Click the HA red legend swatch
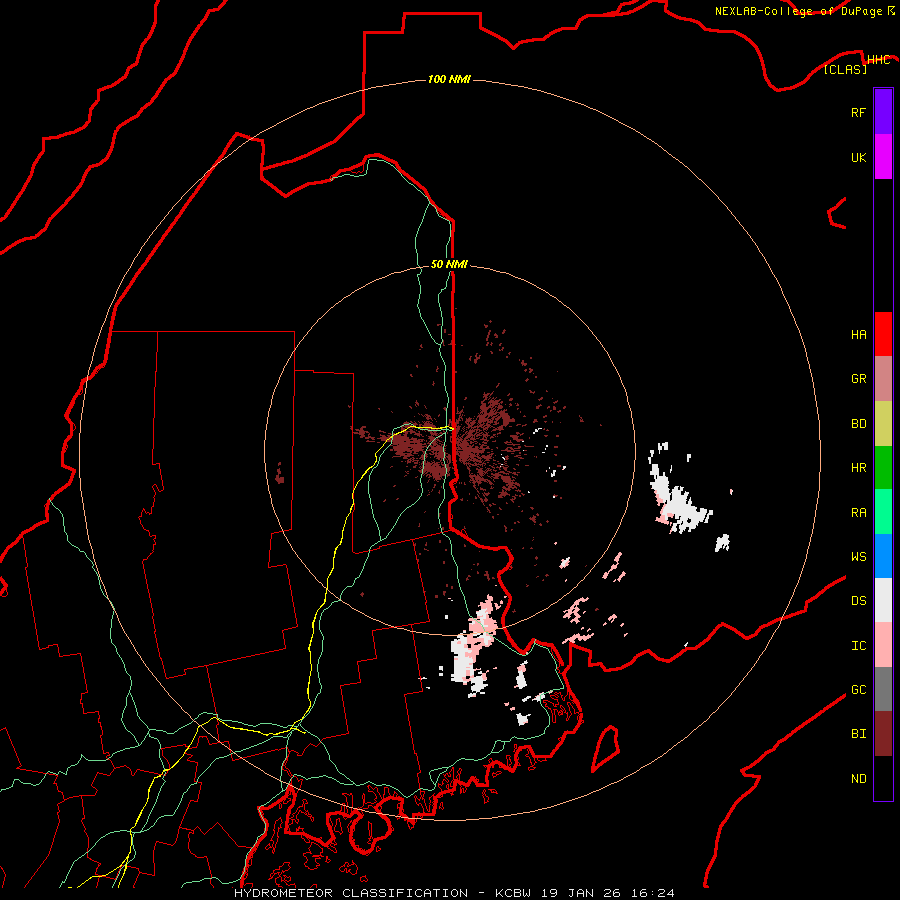The height and width of the screenshot is (900, 900). click(883, 334)
